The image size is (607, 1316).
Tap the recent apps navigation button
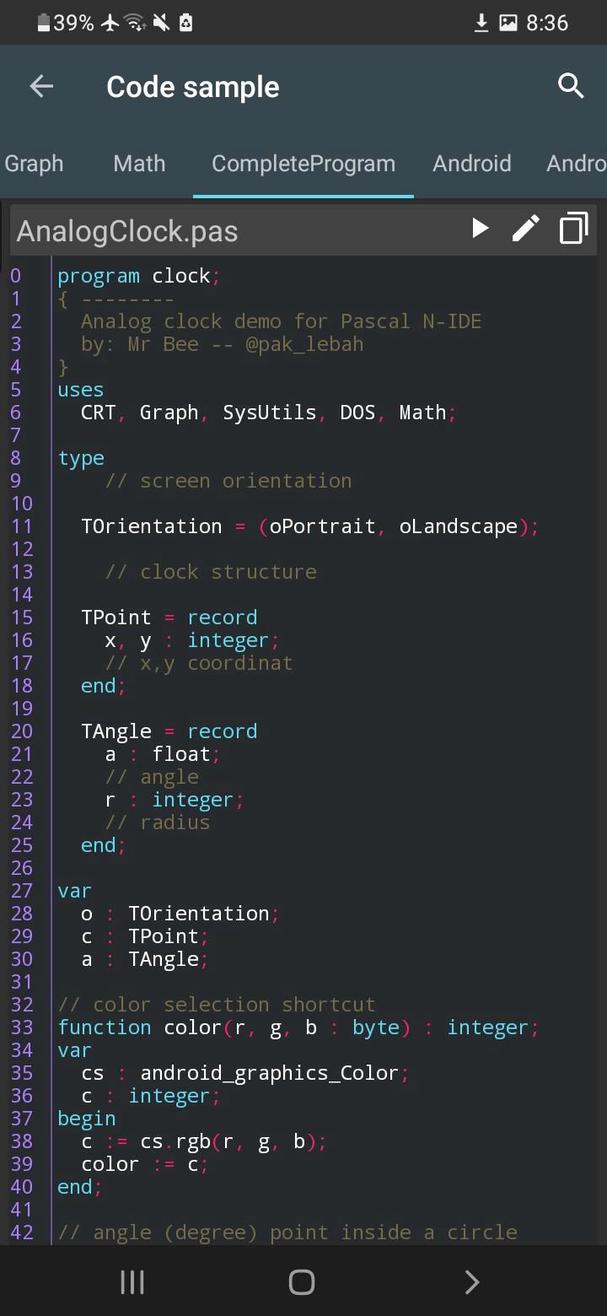[131, 1281]
